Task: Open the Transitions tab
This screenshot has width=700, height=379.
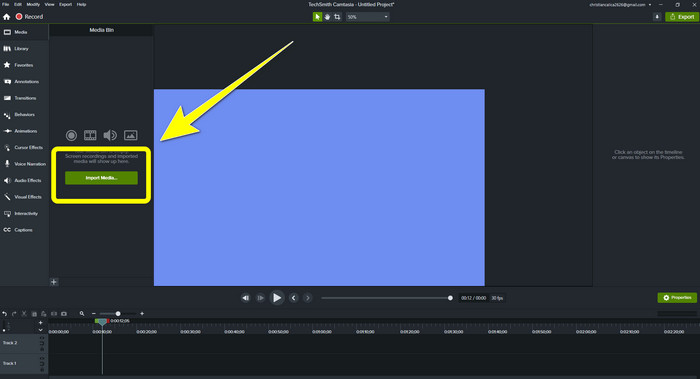Action: [24, 98]
